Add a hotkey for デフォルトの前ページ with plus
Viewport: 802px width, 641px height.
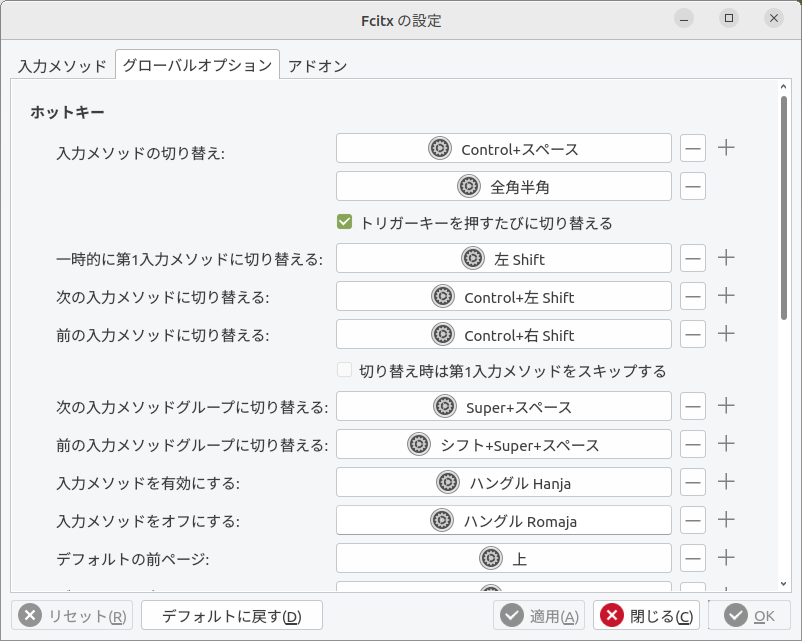[727, 558]
